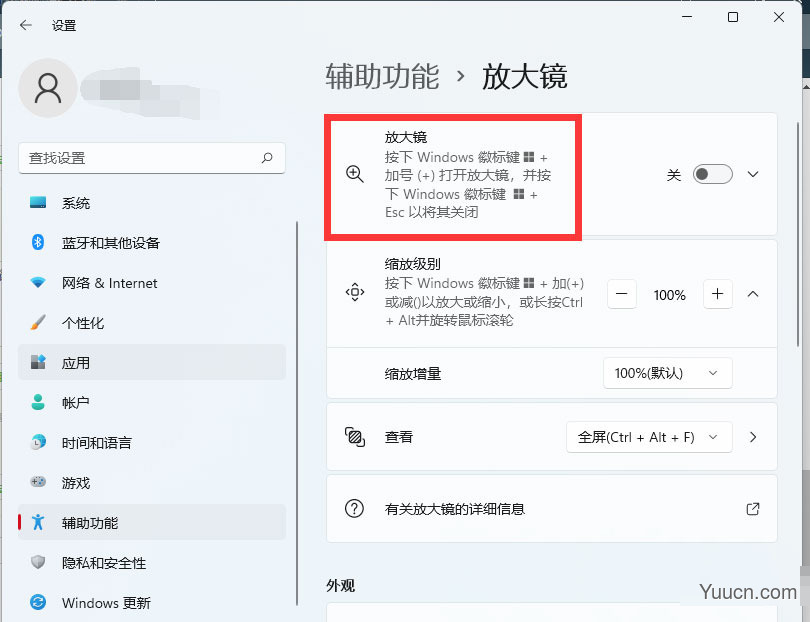The height and width of the screenshot is (622, 810).
Task: Click the 100% zoom level value
Action: (x=669, y=295)
